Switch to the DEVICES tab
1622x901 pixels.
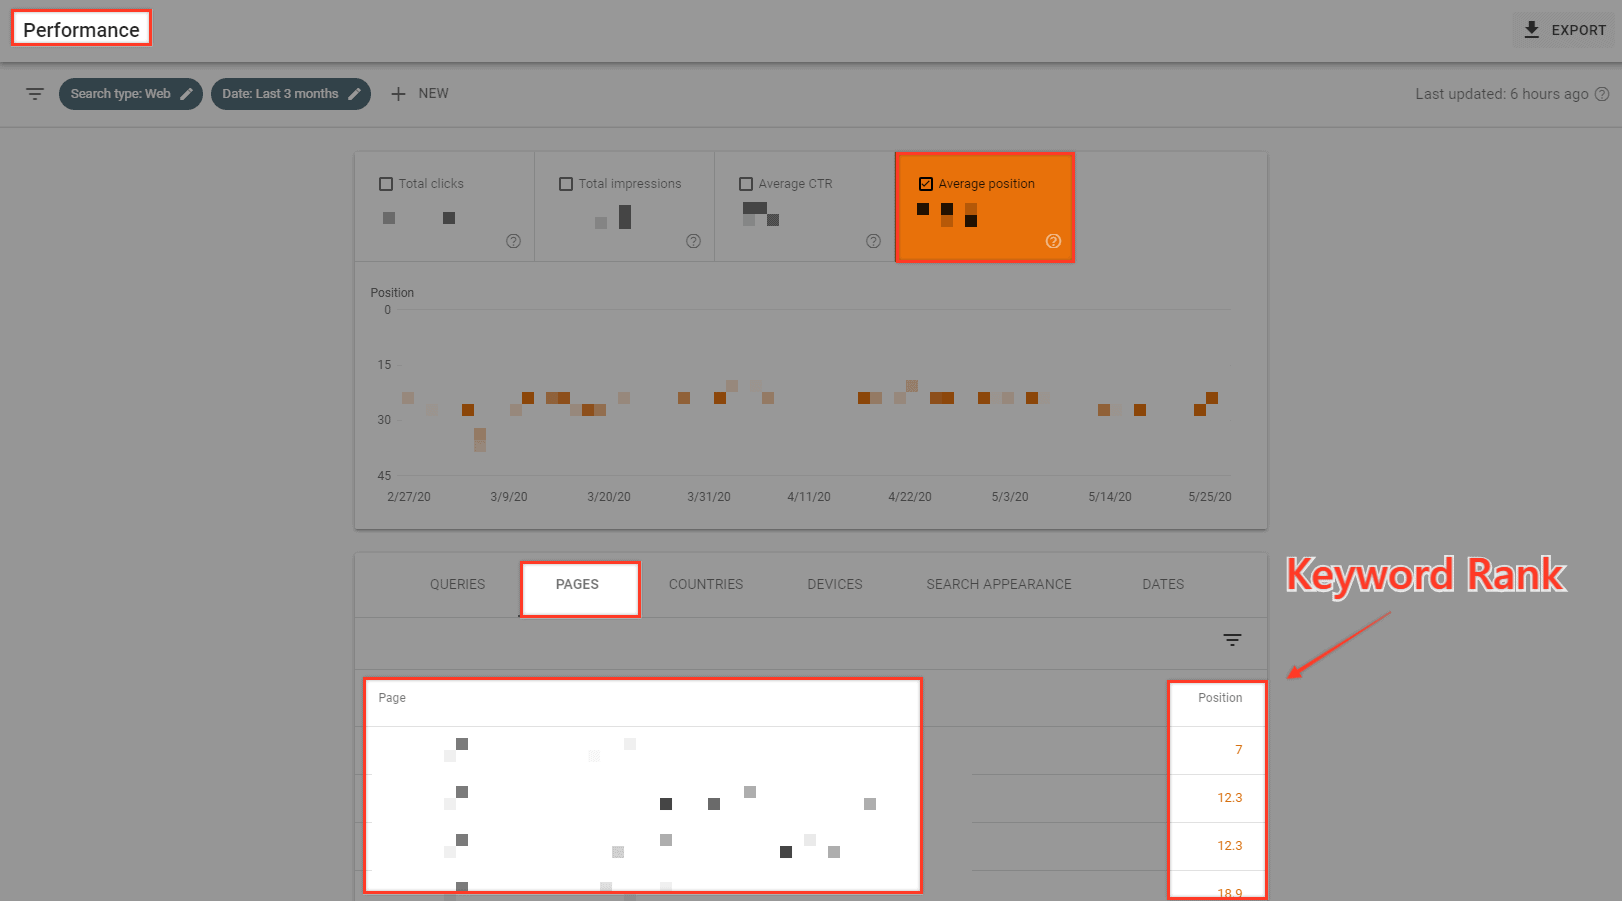[x=835, y=585]
